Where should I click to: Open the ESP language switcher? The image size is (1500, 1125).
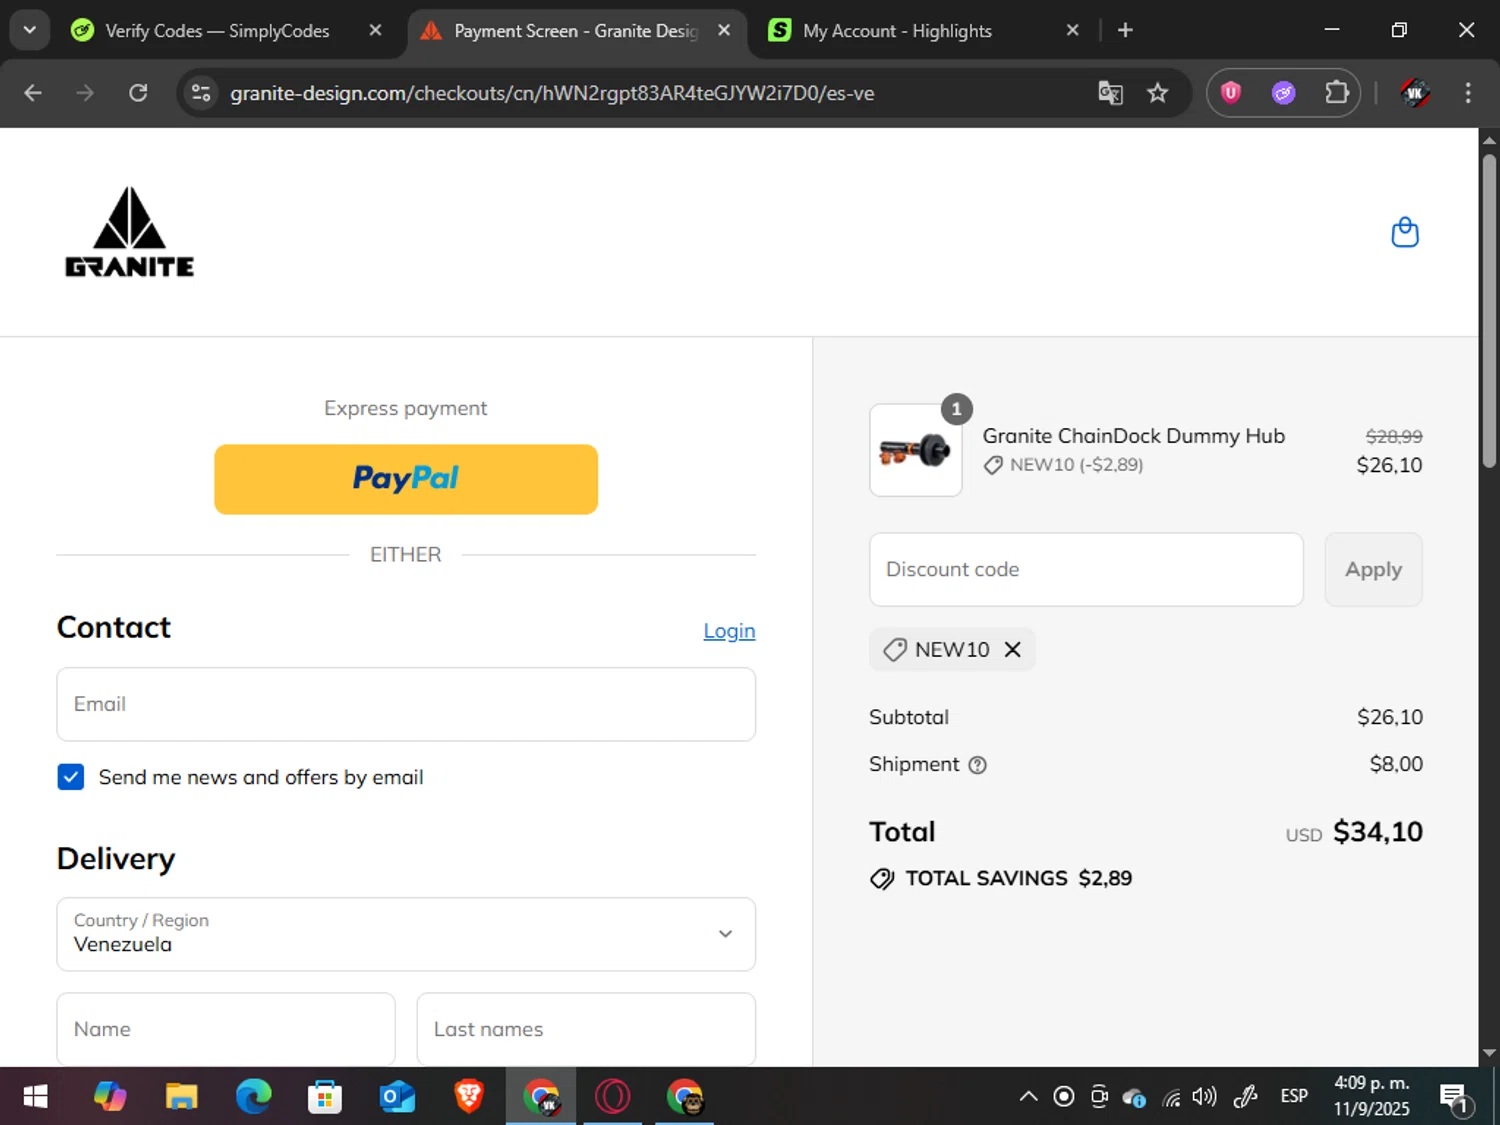(x=1294, y=1097)
